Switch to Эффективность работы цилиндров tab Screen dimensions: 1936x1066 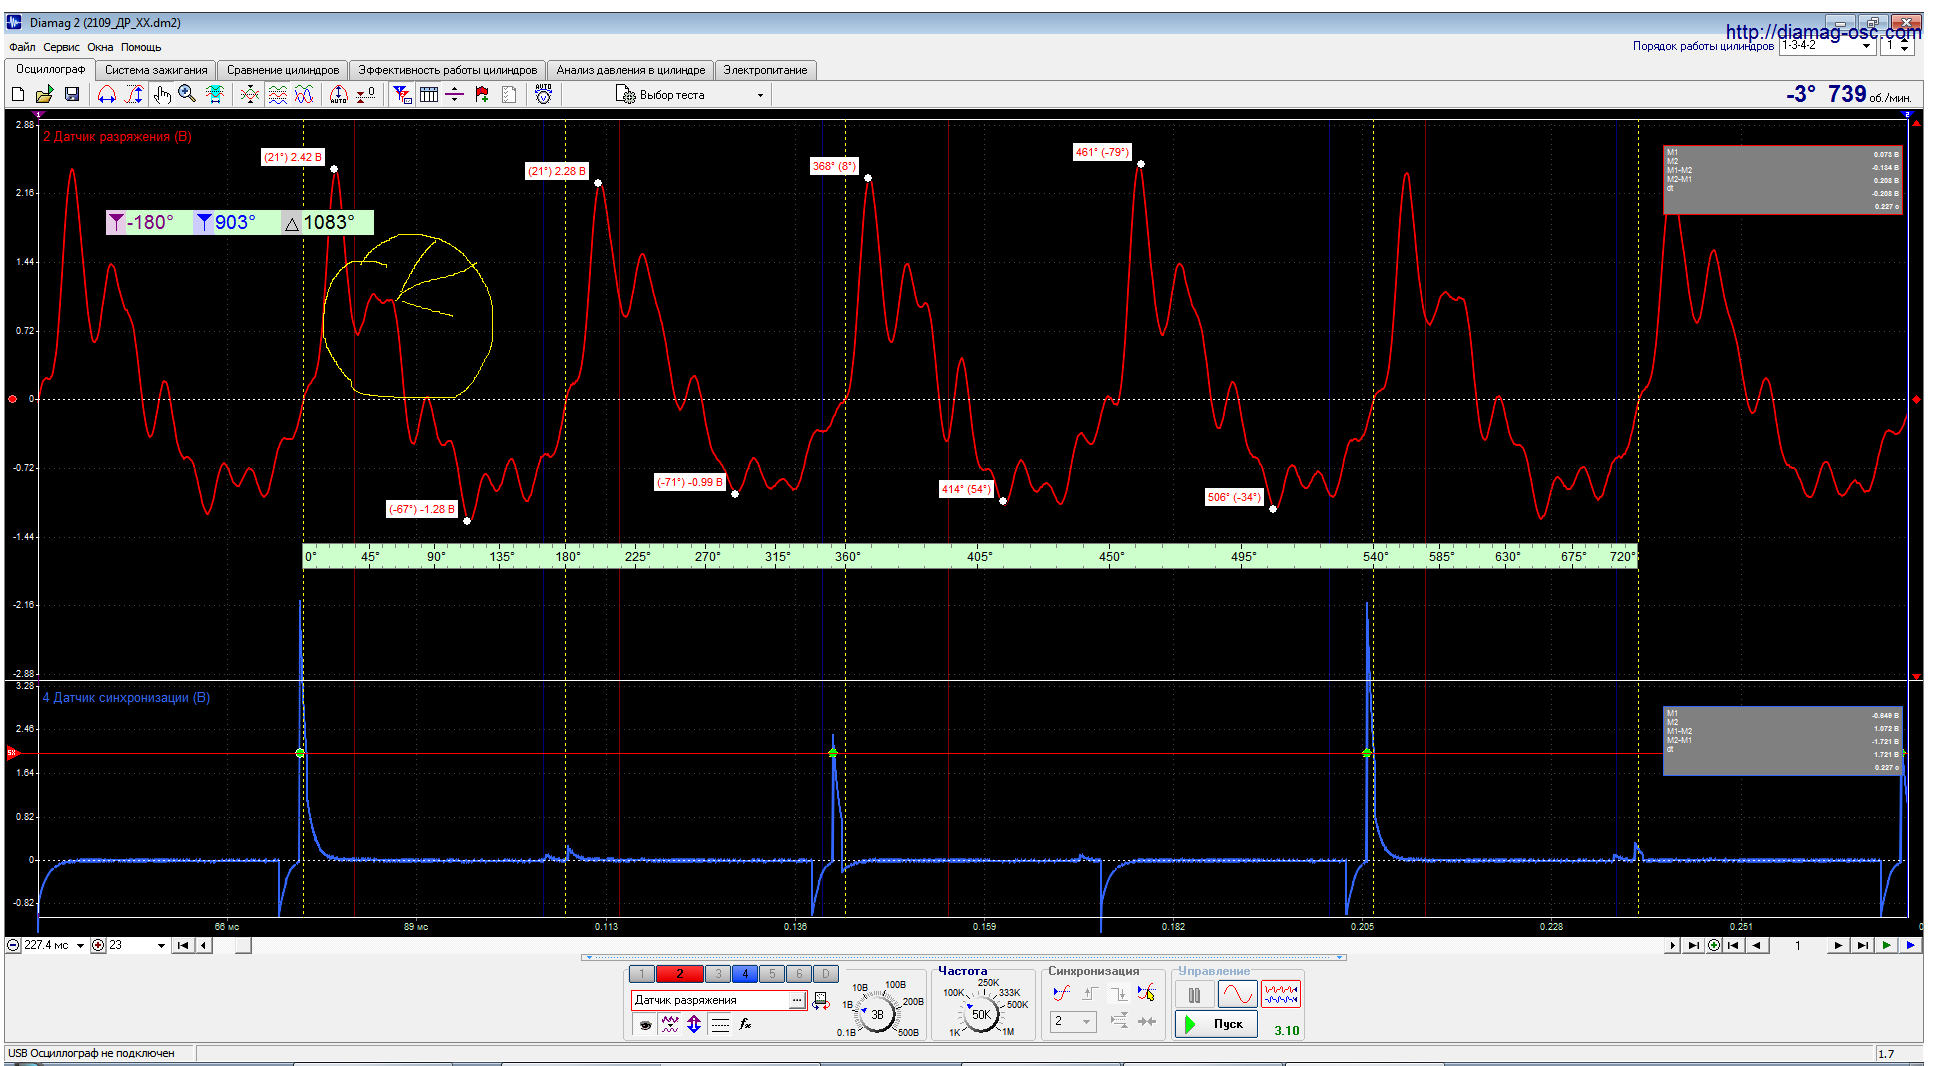[x=448, y=70]
